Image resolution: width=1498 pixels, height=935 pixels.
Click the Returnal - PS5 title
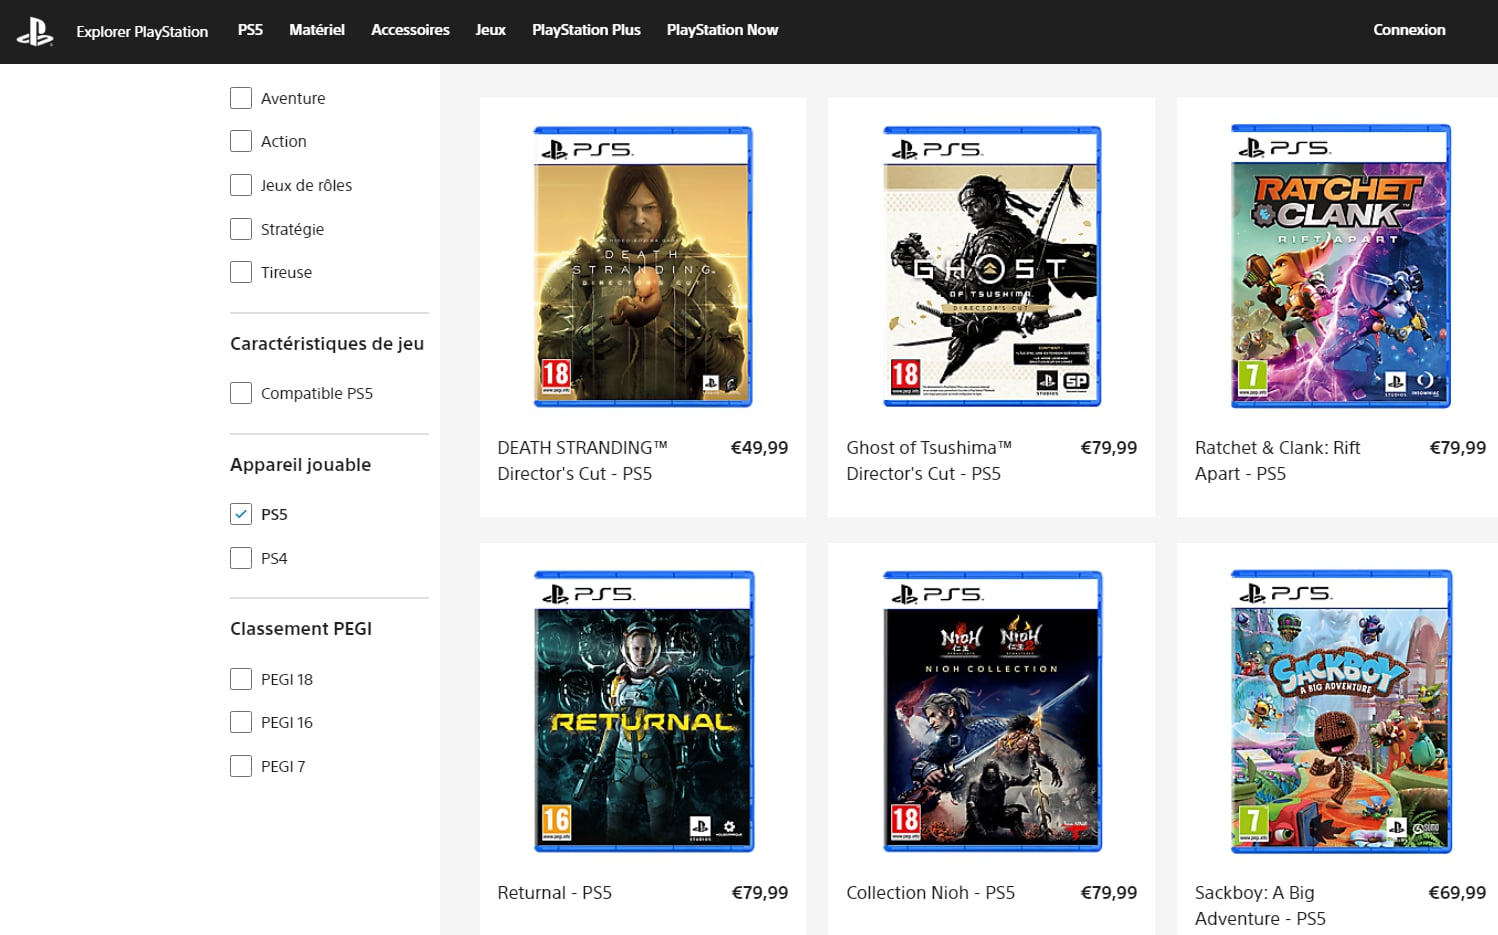click(554, 893)
